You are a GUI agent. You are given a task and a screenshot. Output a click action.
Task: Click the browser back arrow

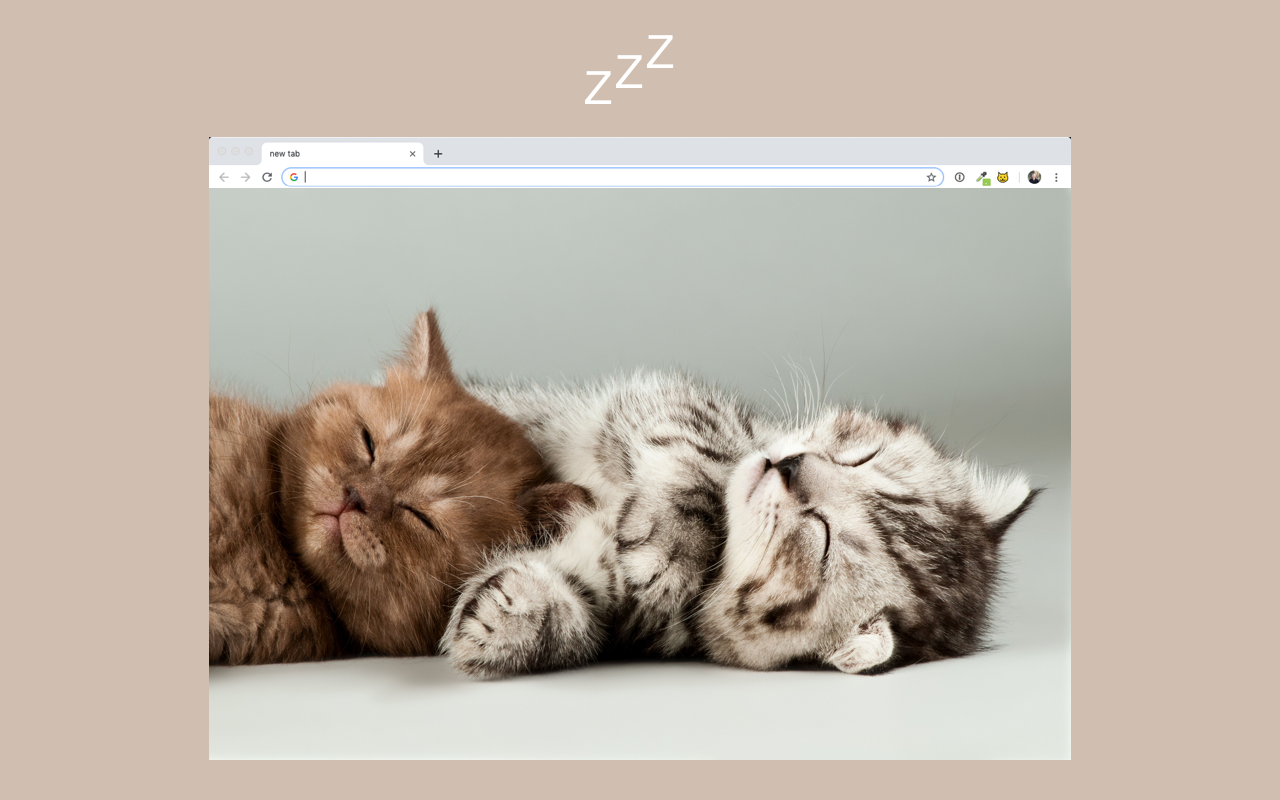(224, 177)
